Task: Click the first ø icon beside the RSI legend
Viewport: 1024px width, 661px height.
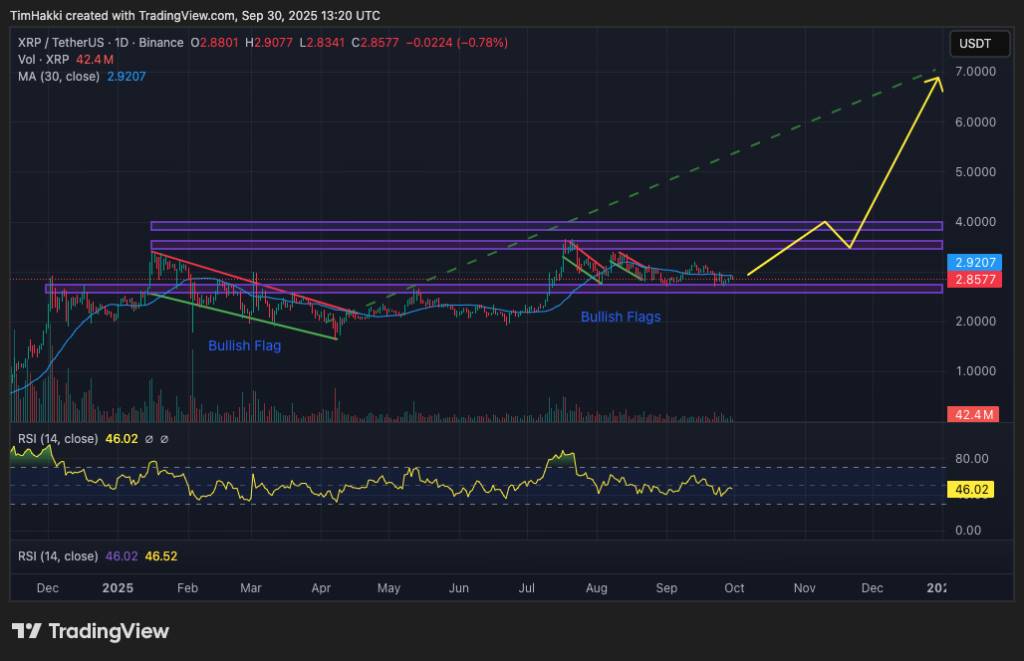Action: (148, 439)
